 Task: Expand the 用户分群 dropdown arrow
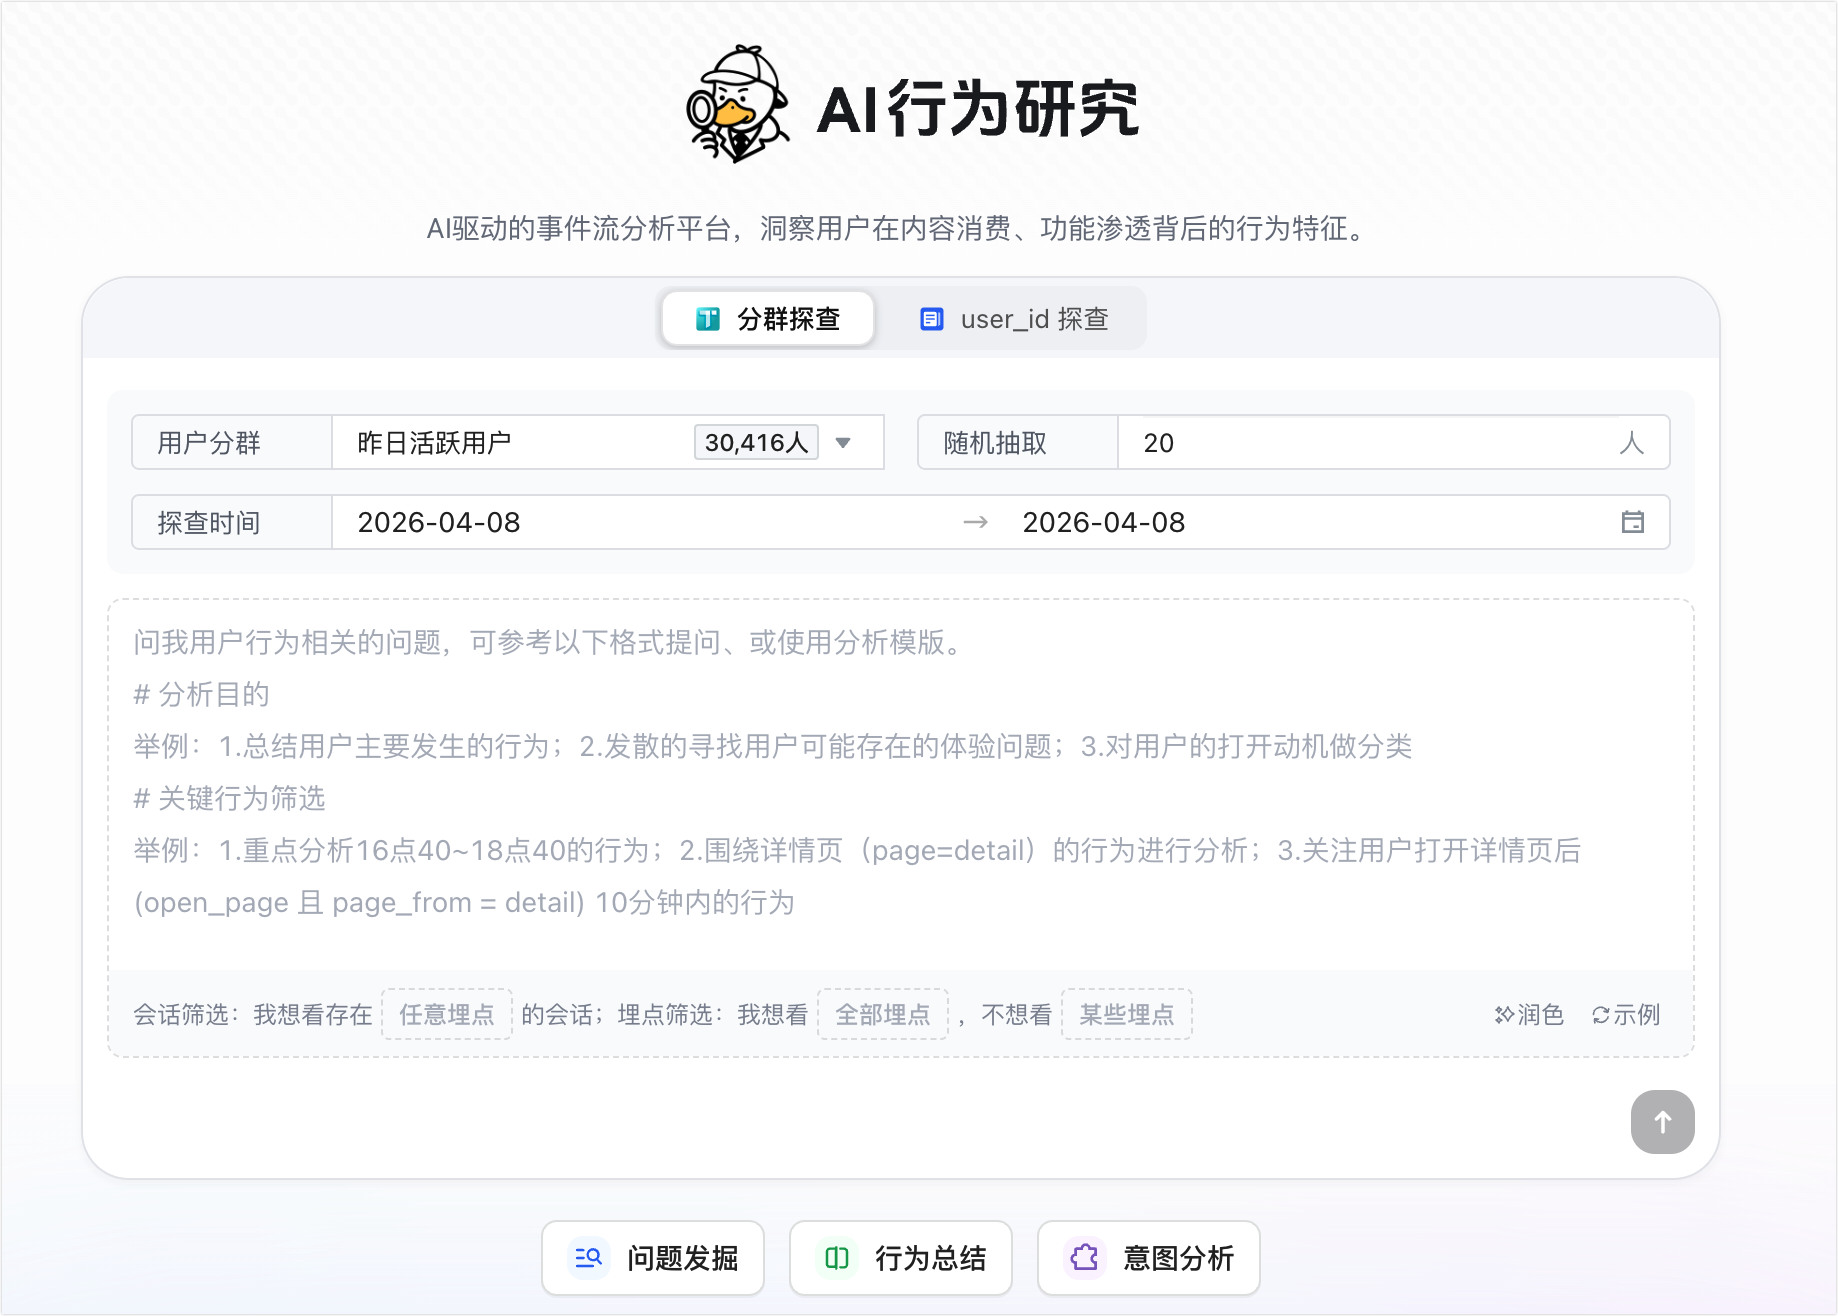point(843,443)
